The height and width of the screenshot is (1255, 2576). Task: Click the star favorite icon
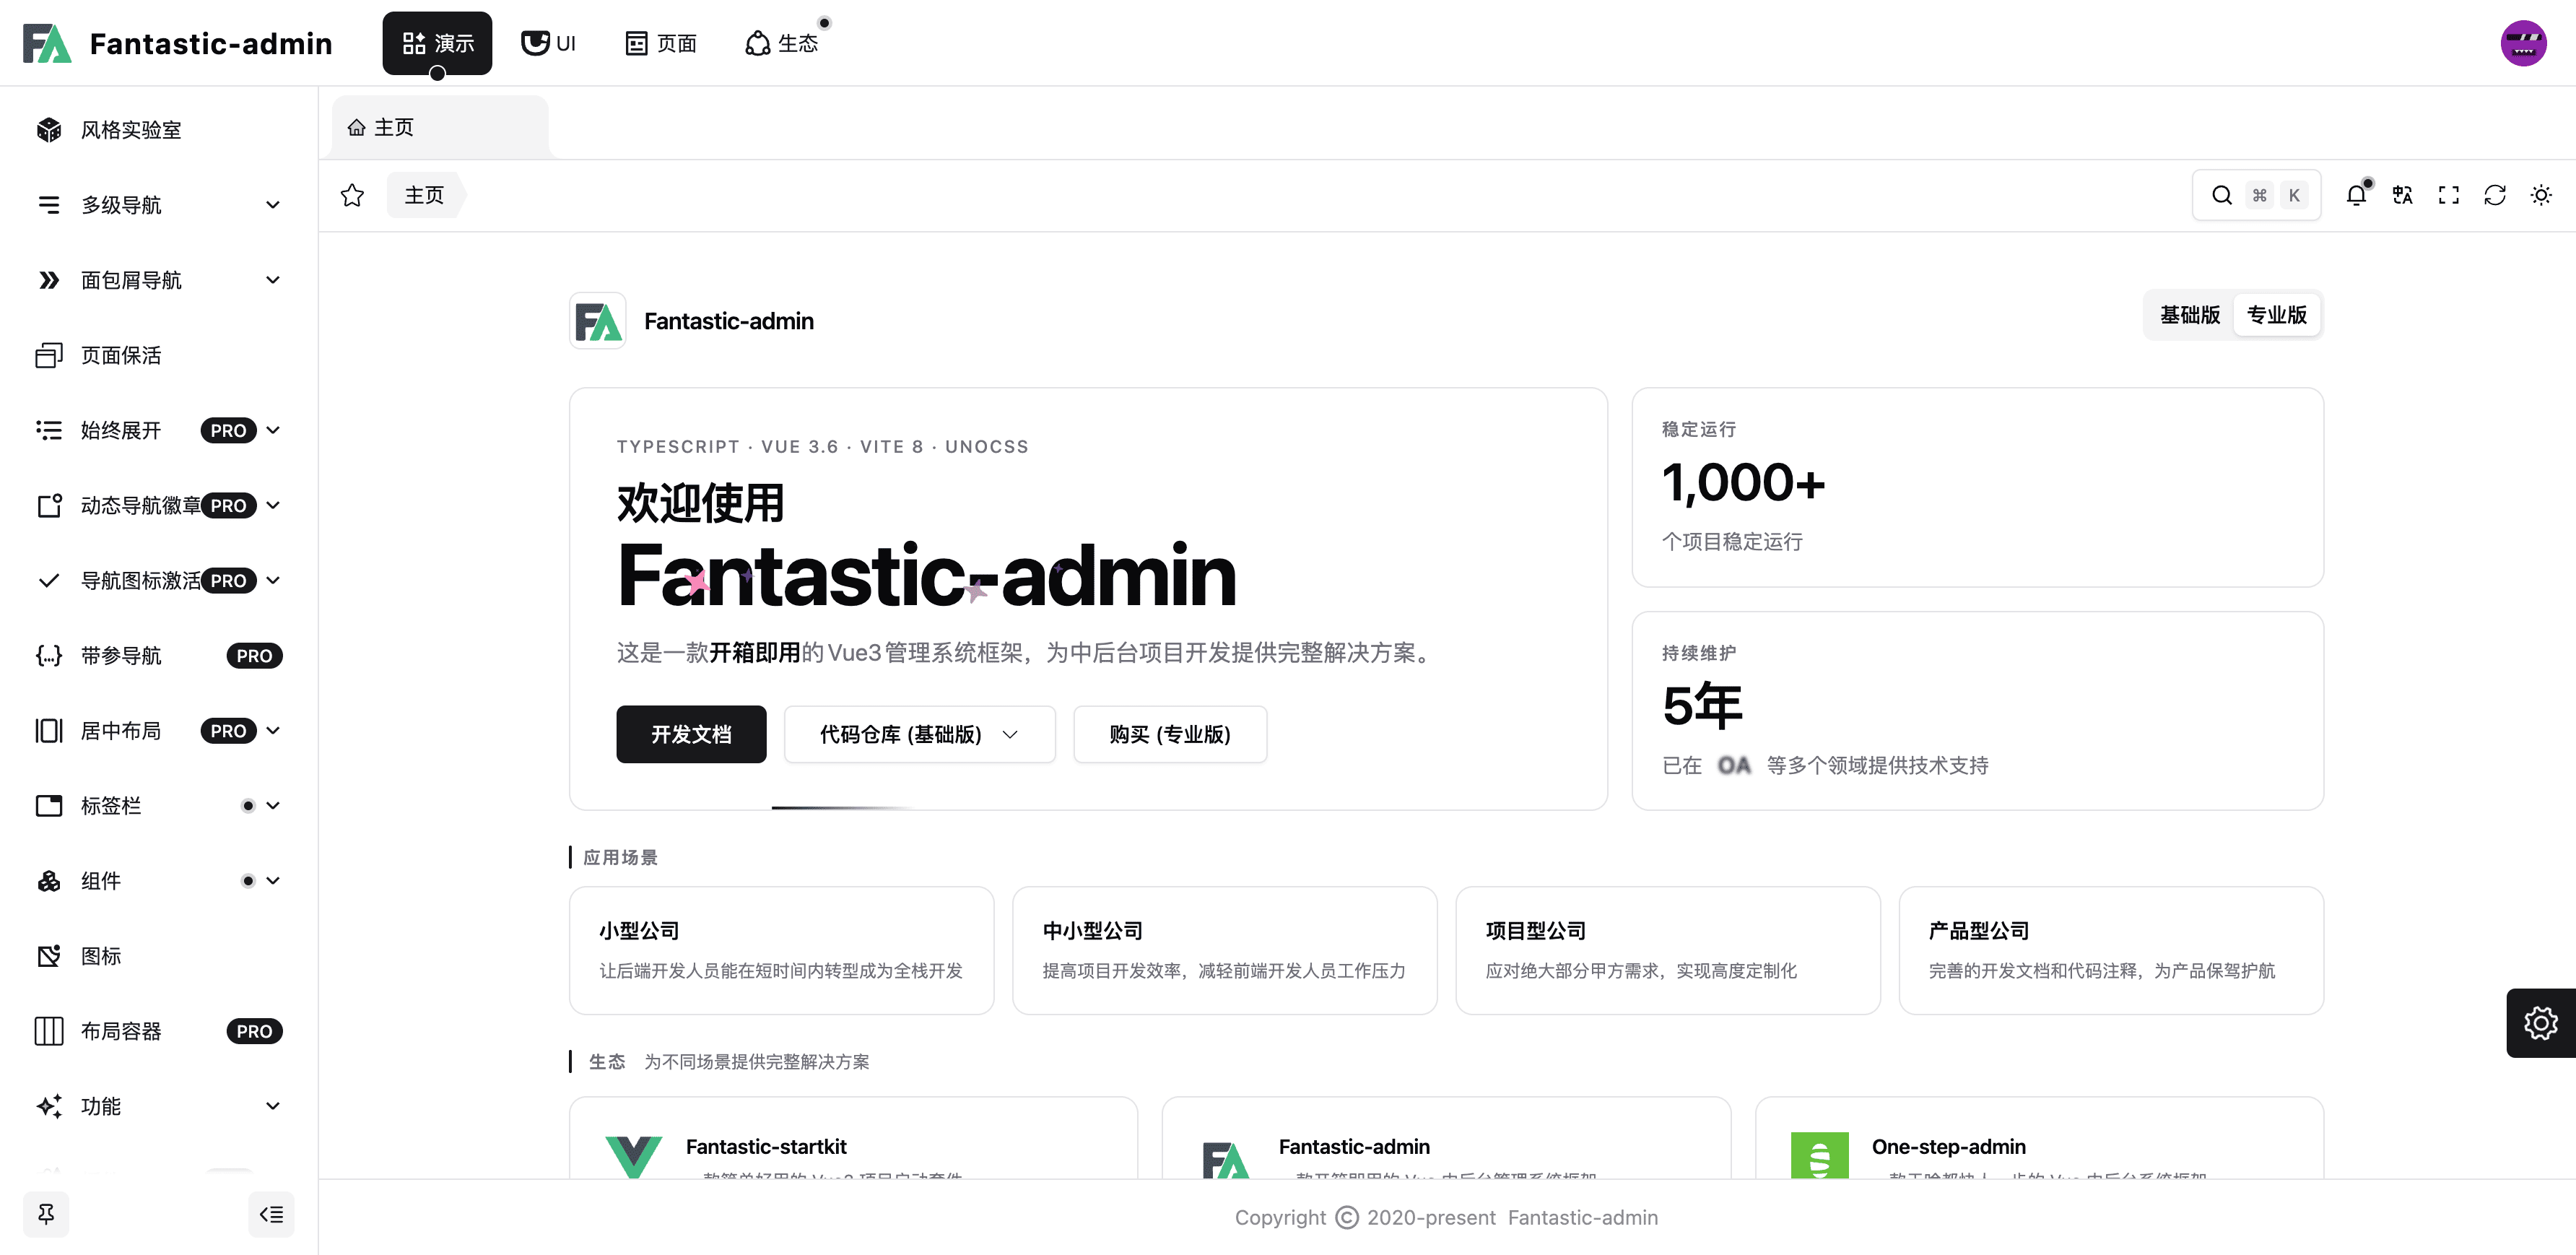point(352,195)
